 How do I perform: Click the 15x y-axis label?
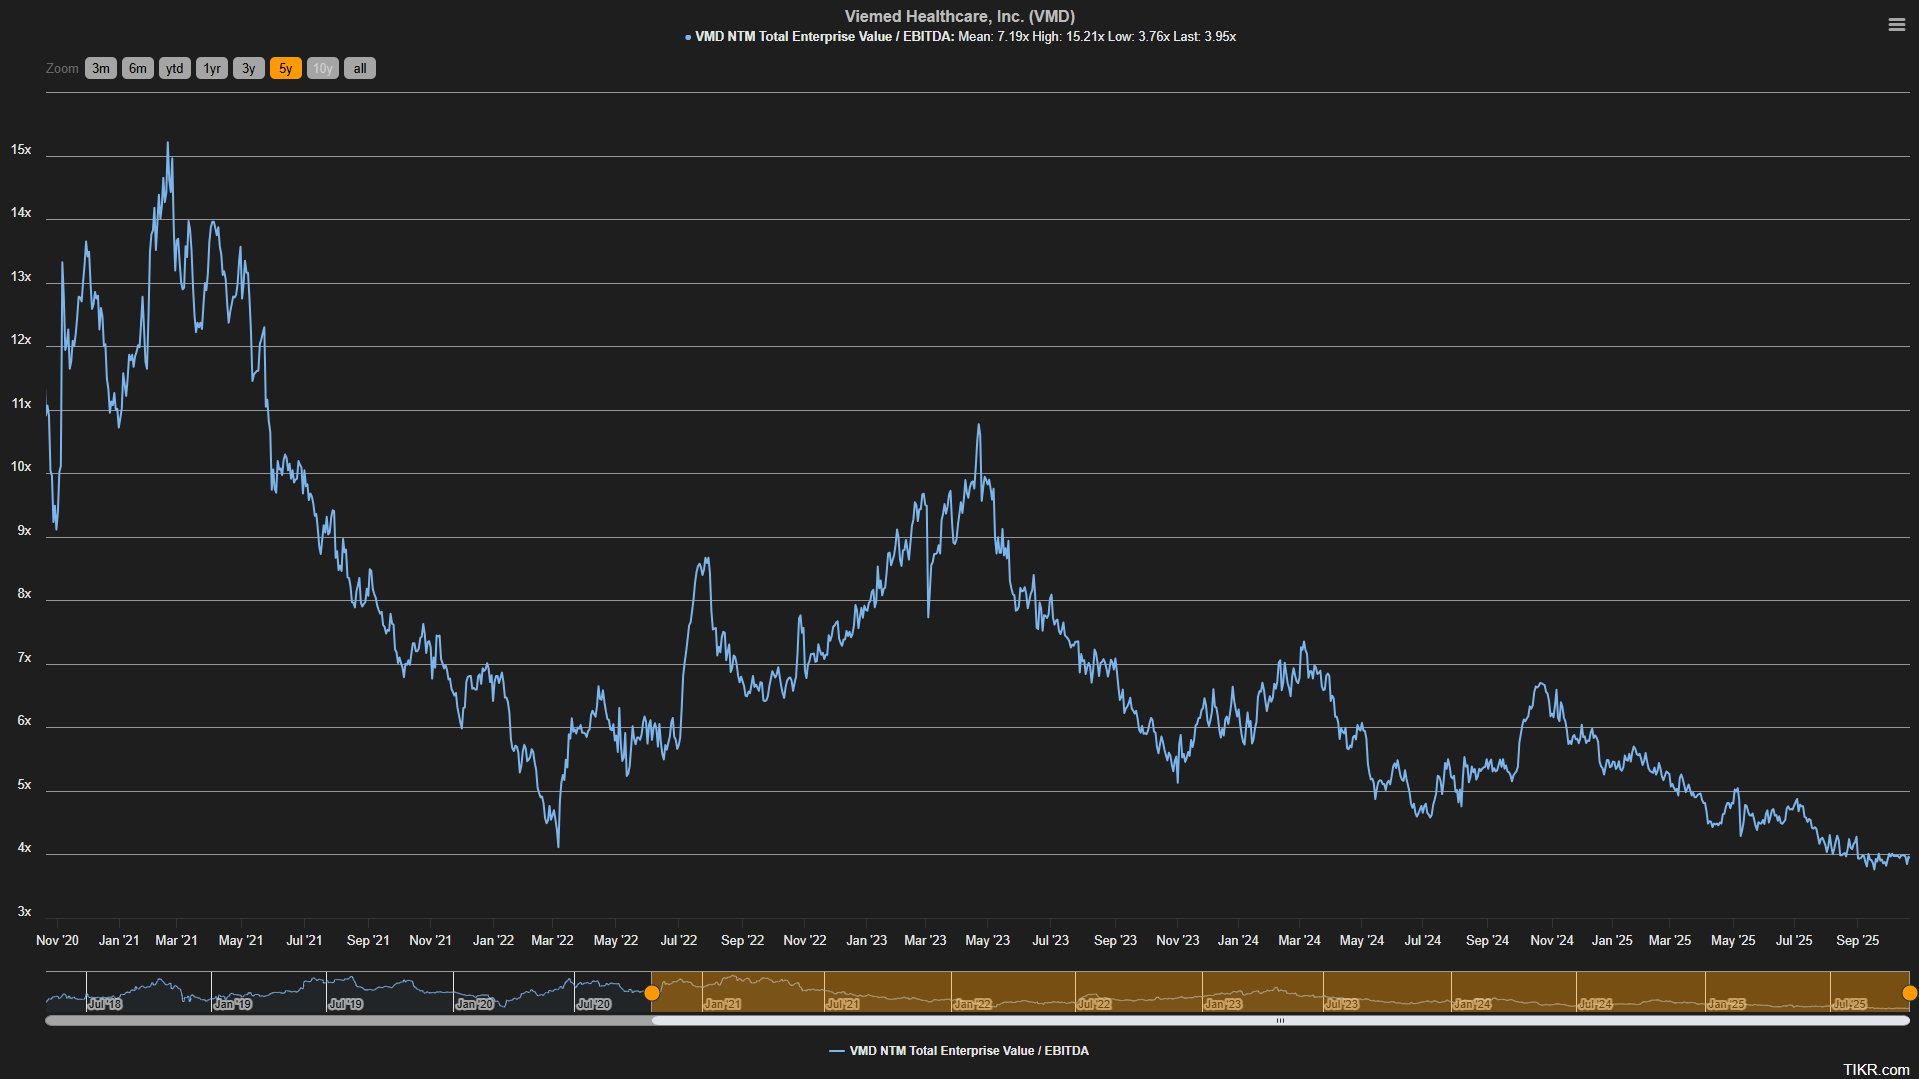(21, 150)
